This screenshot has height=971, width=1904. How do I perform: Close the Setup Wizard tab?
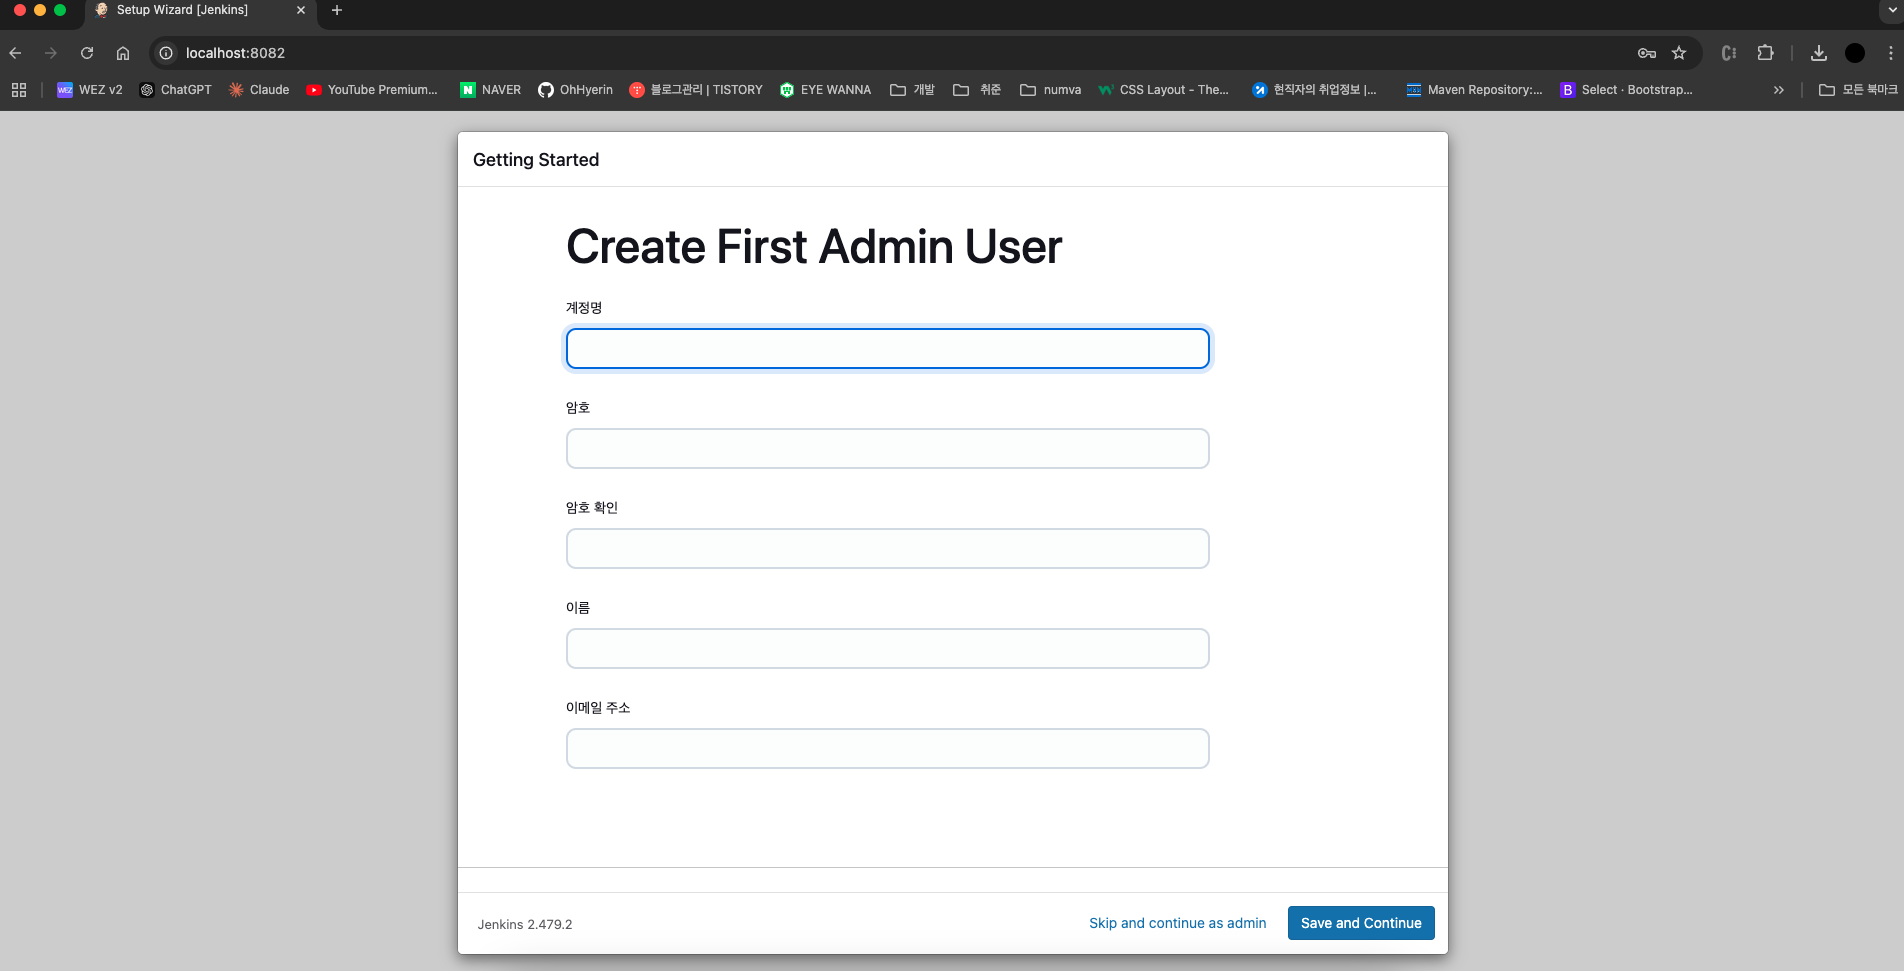tap(301, 10)
